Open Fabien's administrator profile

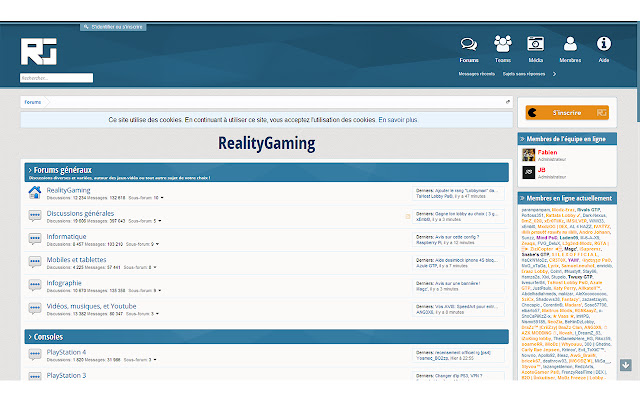pos(547,152)
